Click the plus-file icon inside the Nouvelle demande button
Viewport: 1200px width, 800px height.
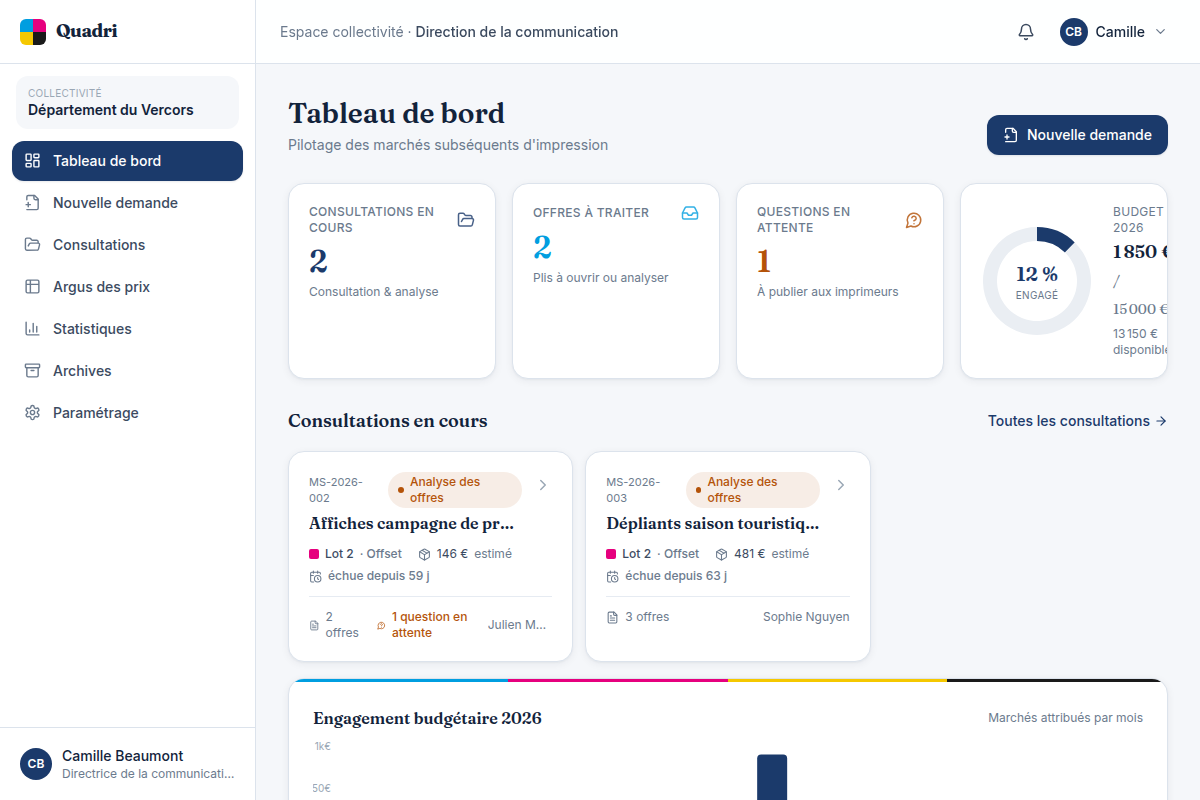tap(1011, 135)
